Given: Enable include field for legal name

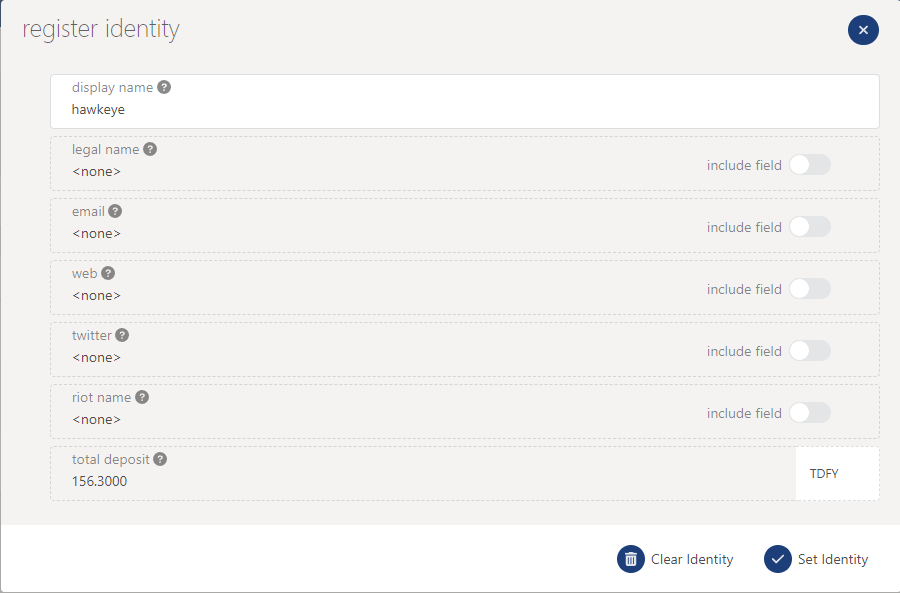Looking at the screenshot, I should click(810, 165).
